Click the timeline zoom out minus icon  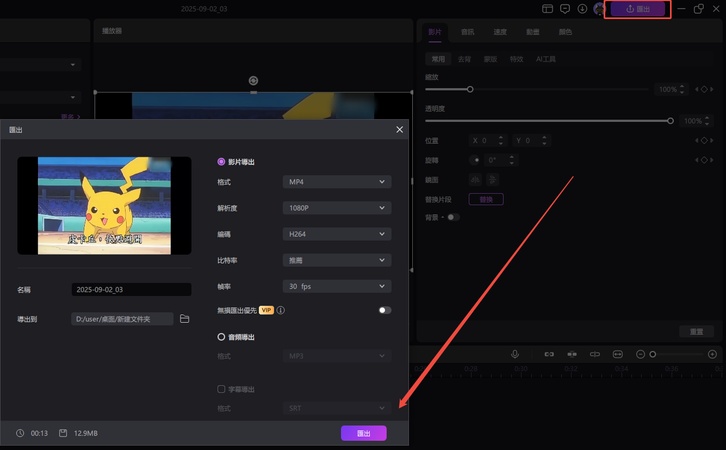point(640,354)
